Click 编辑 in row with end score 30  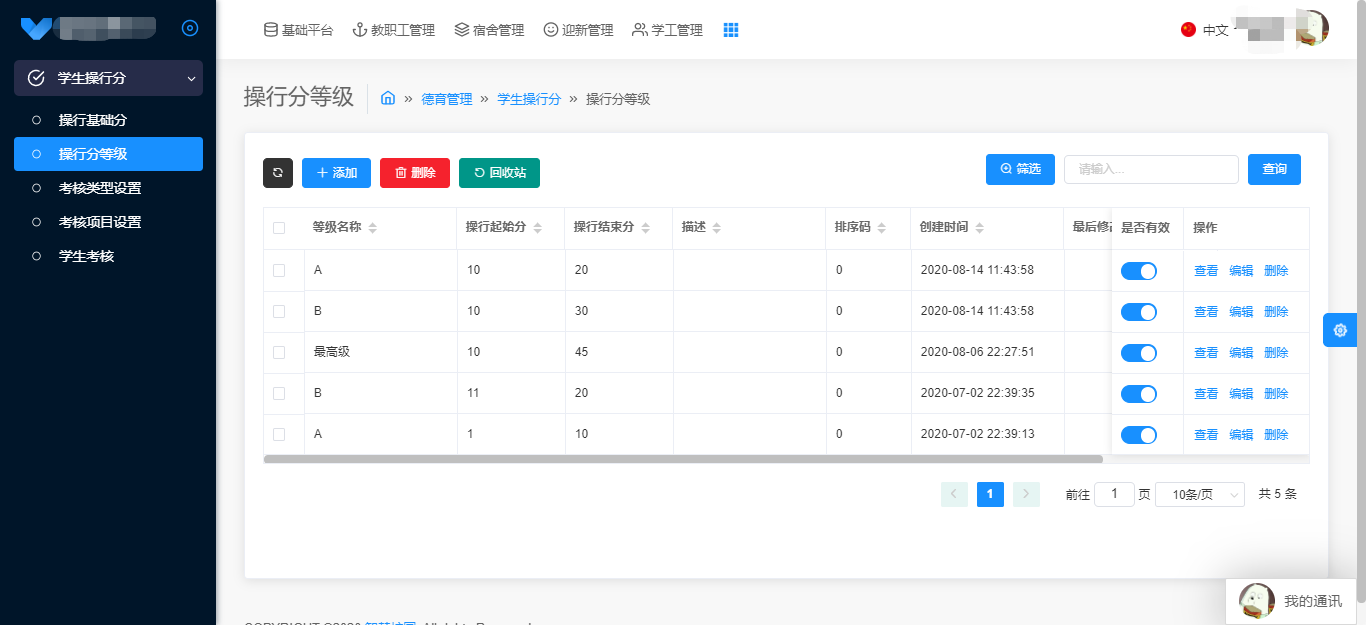(x=1241, y=312)
